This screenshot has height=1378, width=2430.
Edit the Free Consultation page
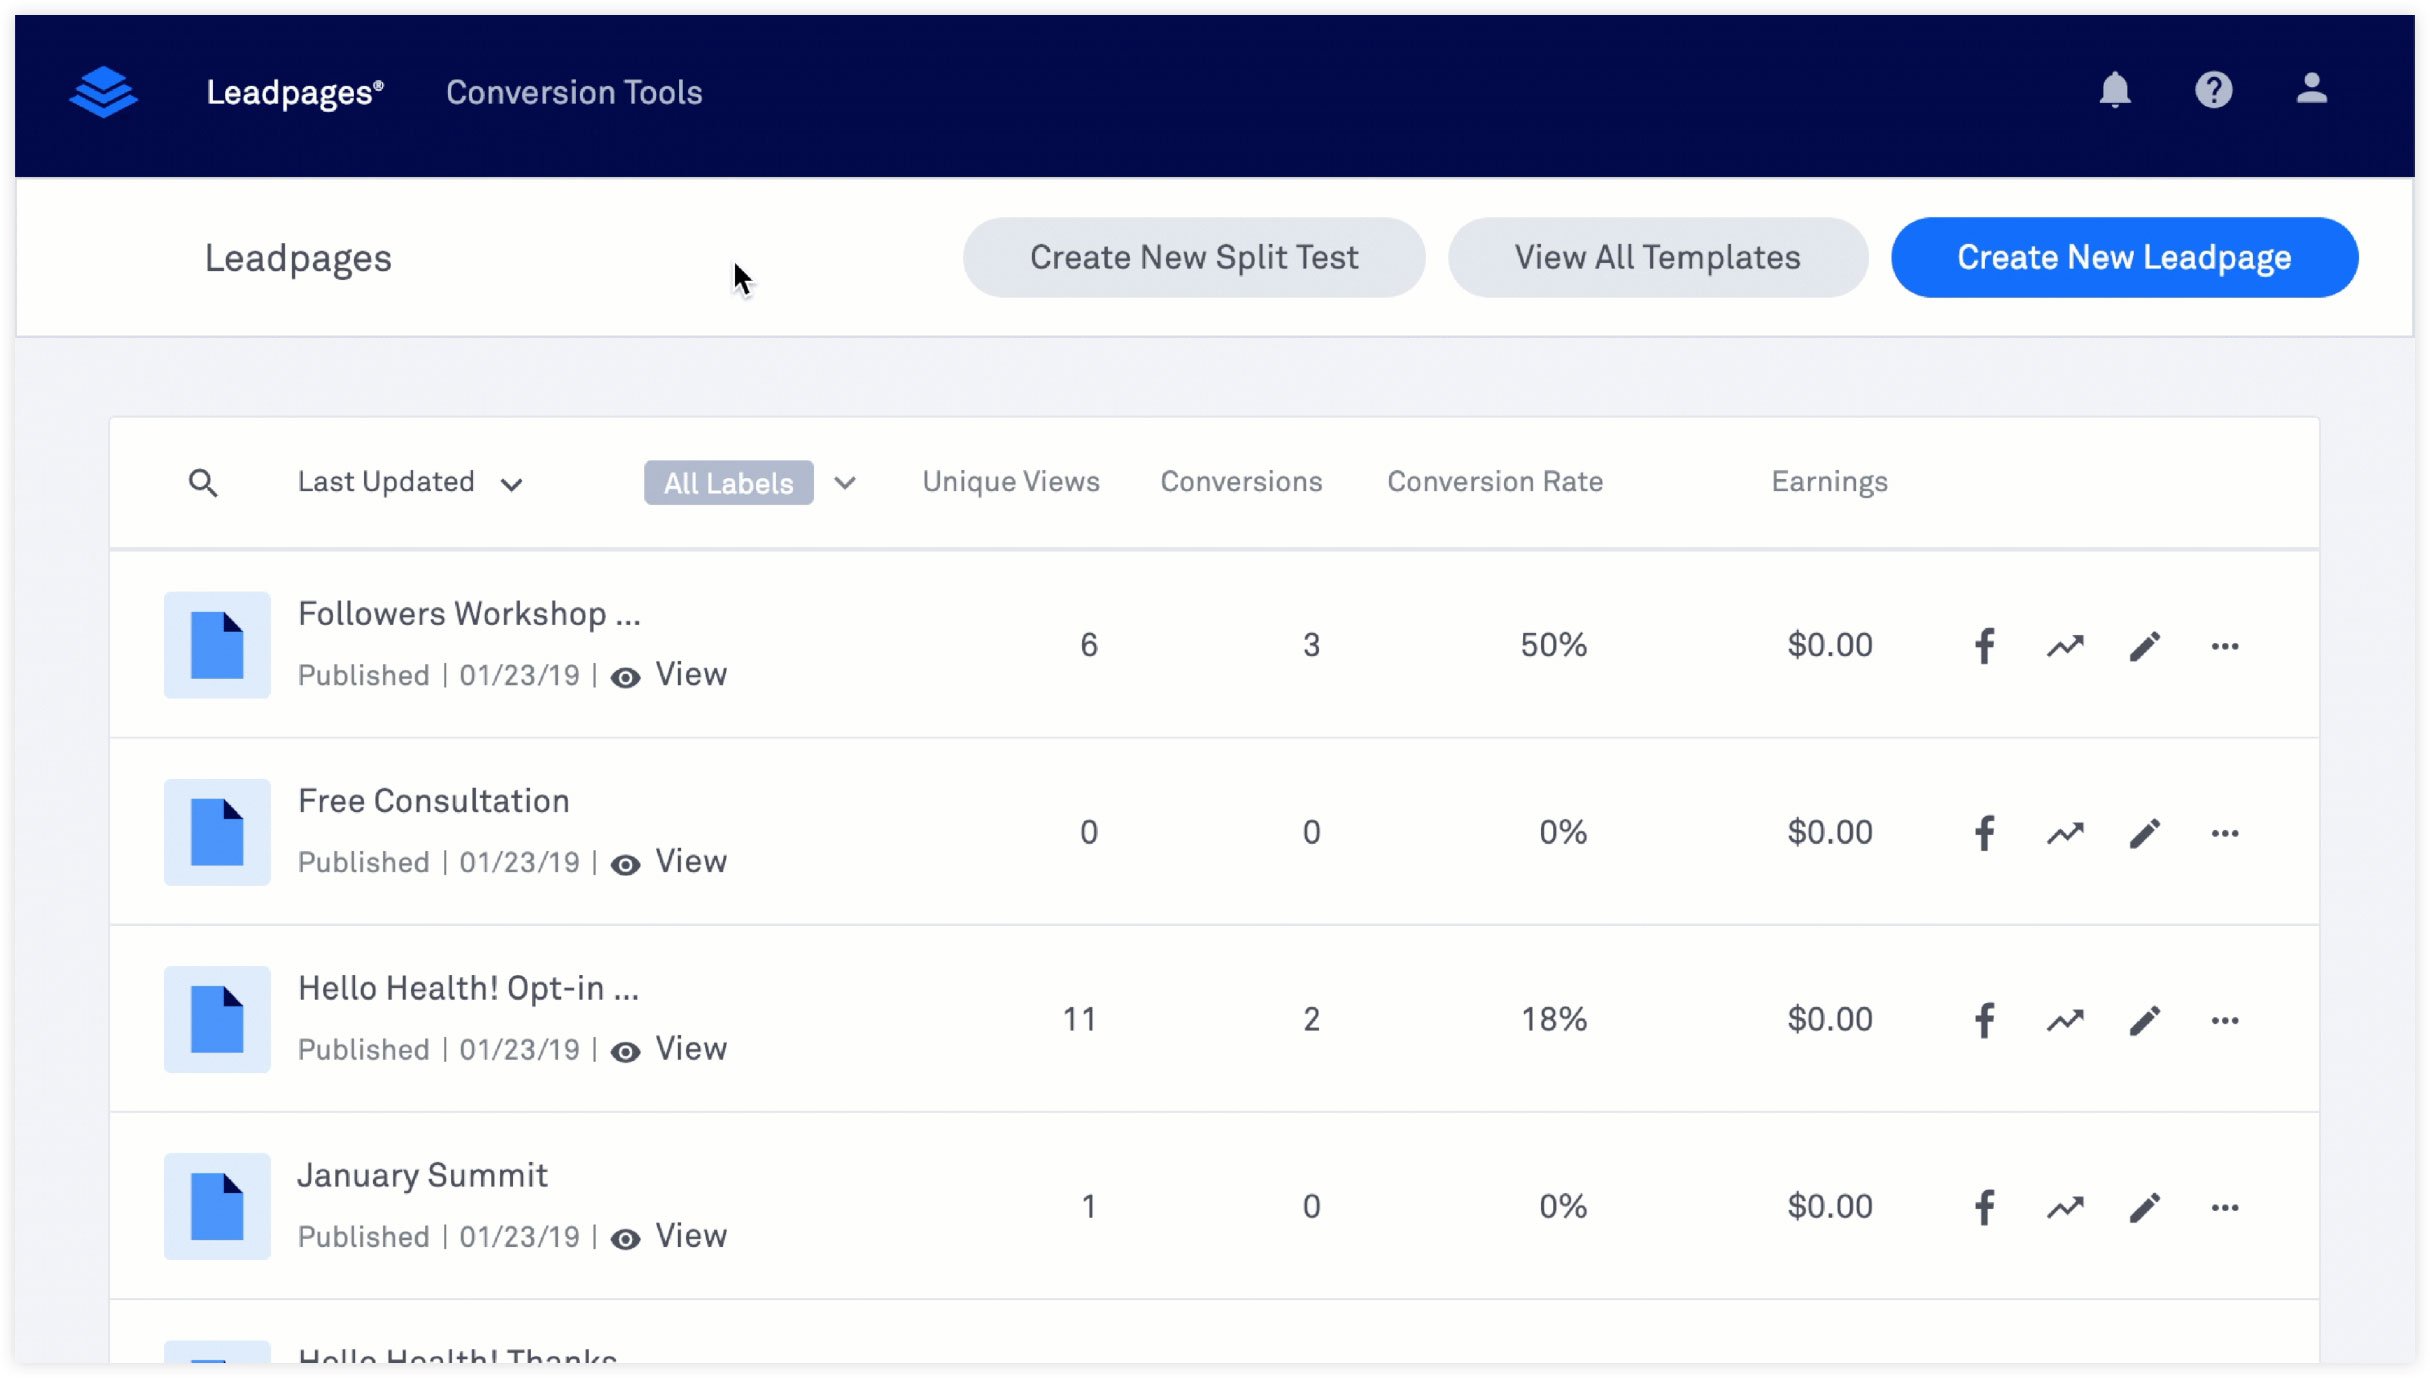(x=2145, y=833)
